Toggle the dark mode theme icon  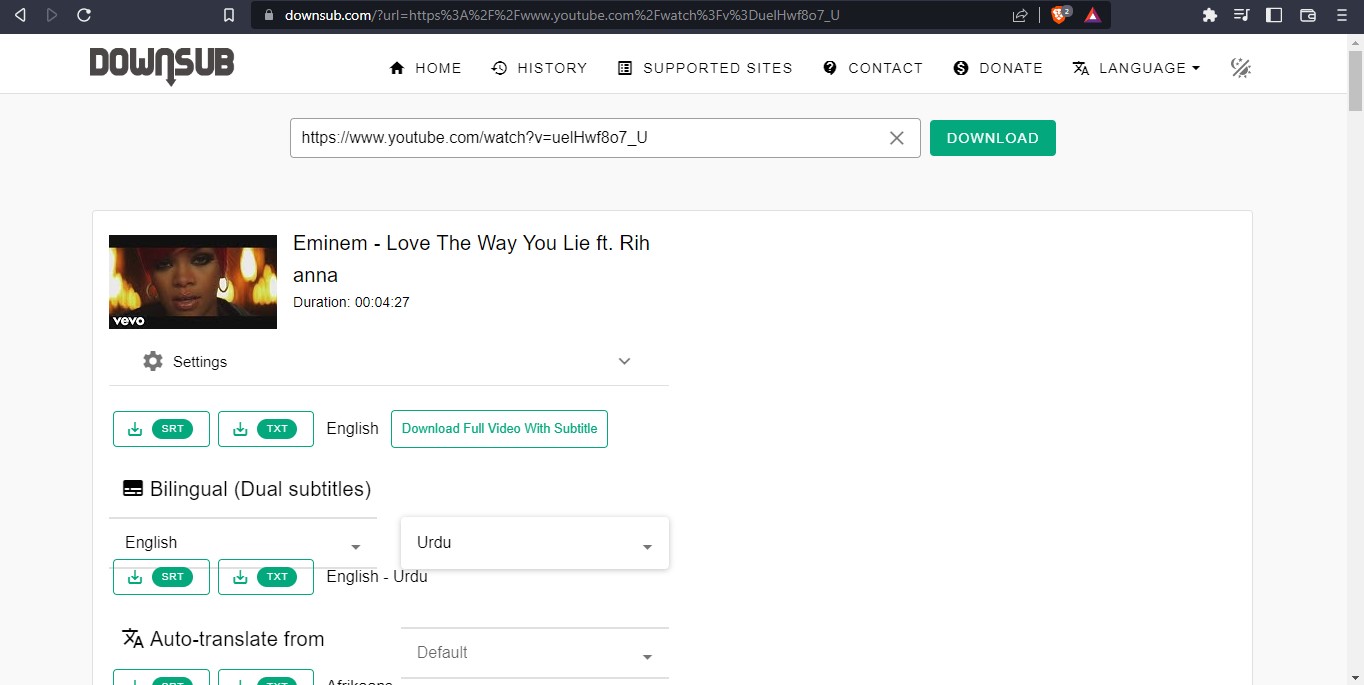click(x=1241, y=68)
